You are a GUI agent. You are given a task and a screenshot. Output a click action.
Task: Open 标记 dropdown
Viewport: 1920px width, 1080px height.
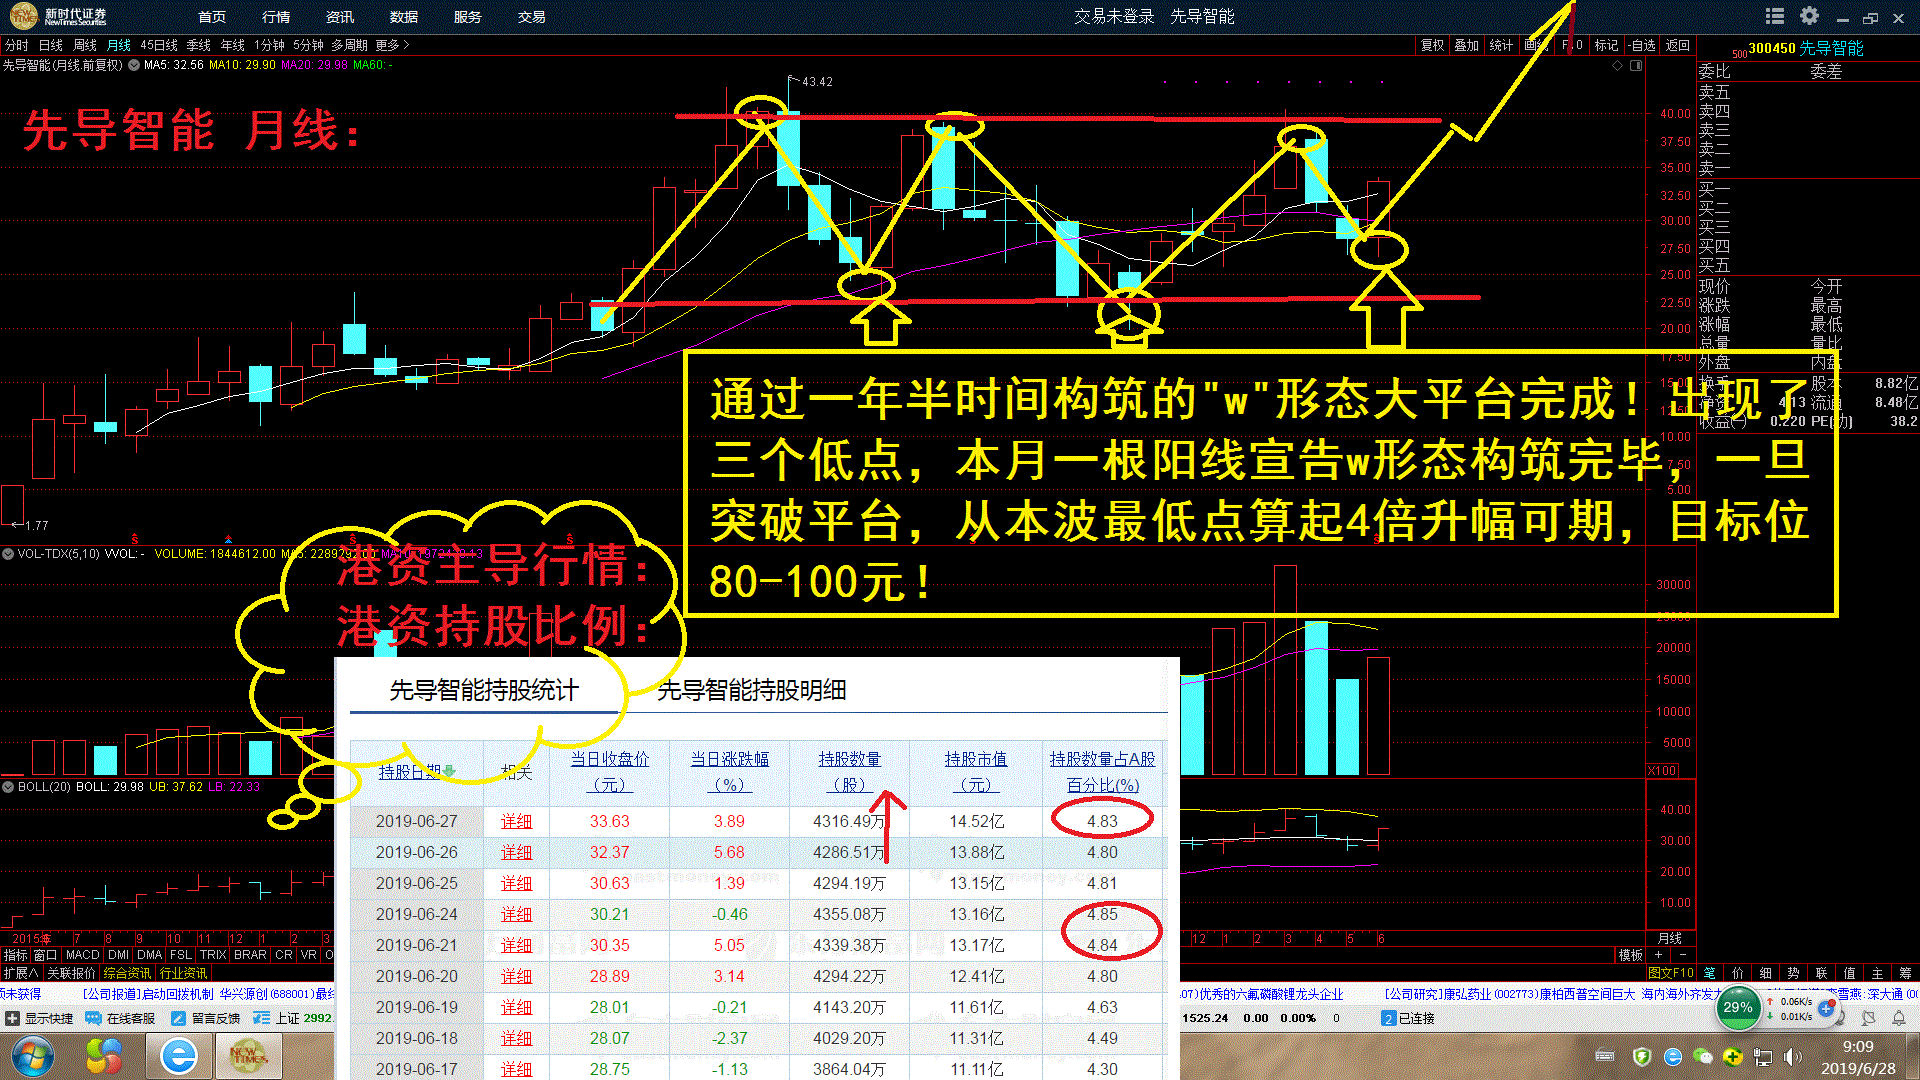click(x=1605, y=45)
